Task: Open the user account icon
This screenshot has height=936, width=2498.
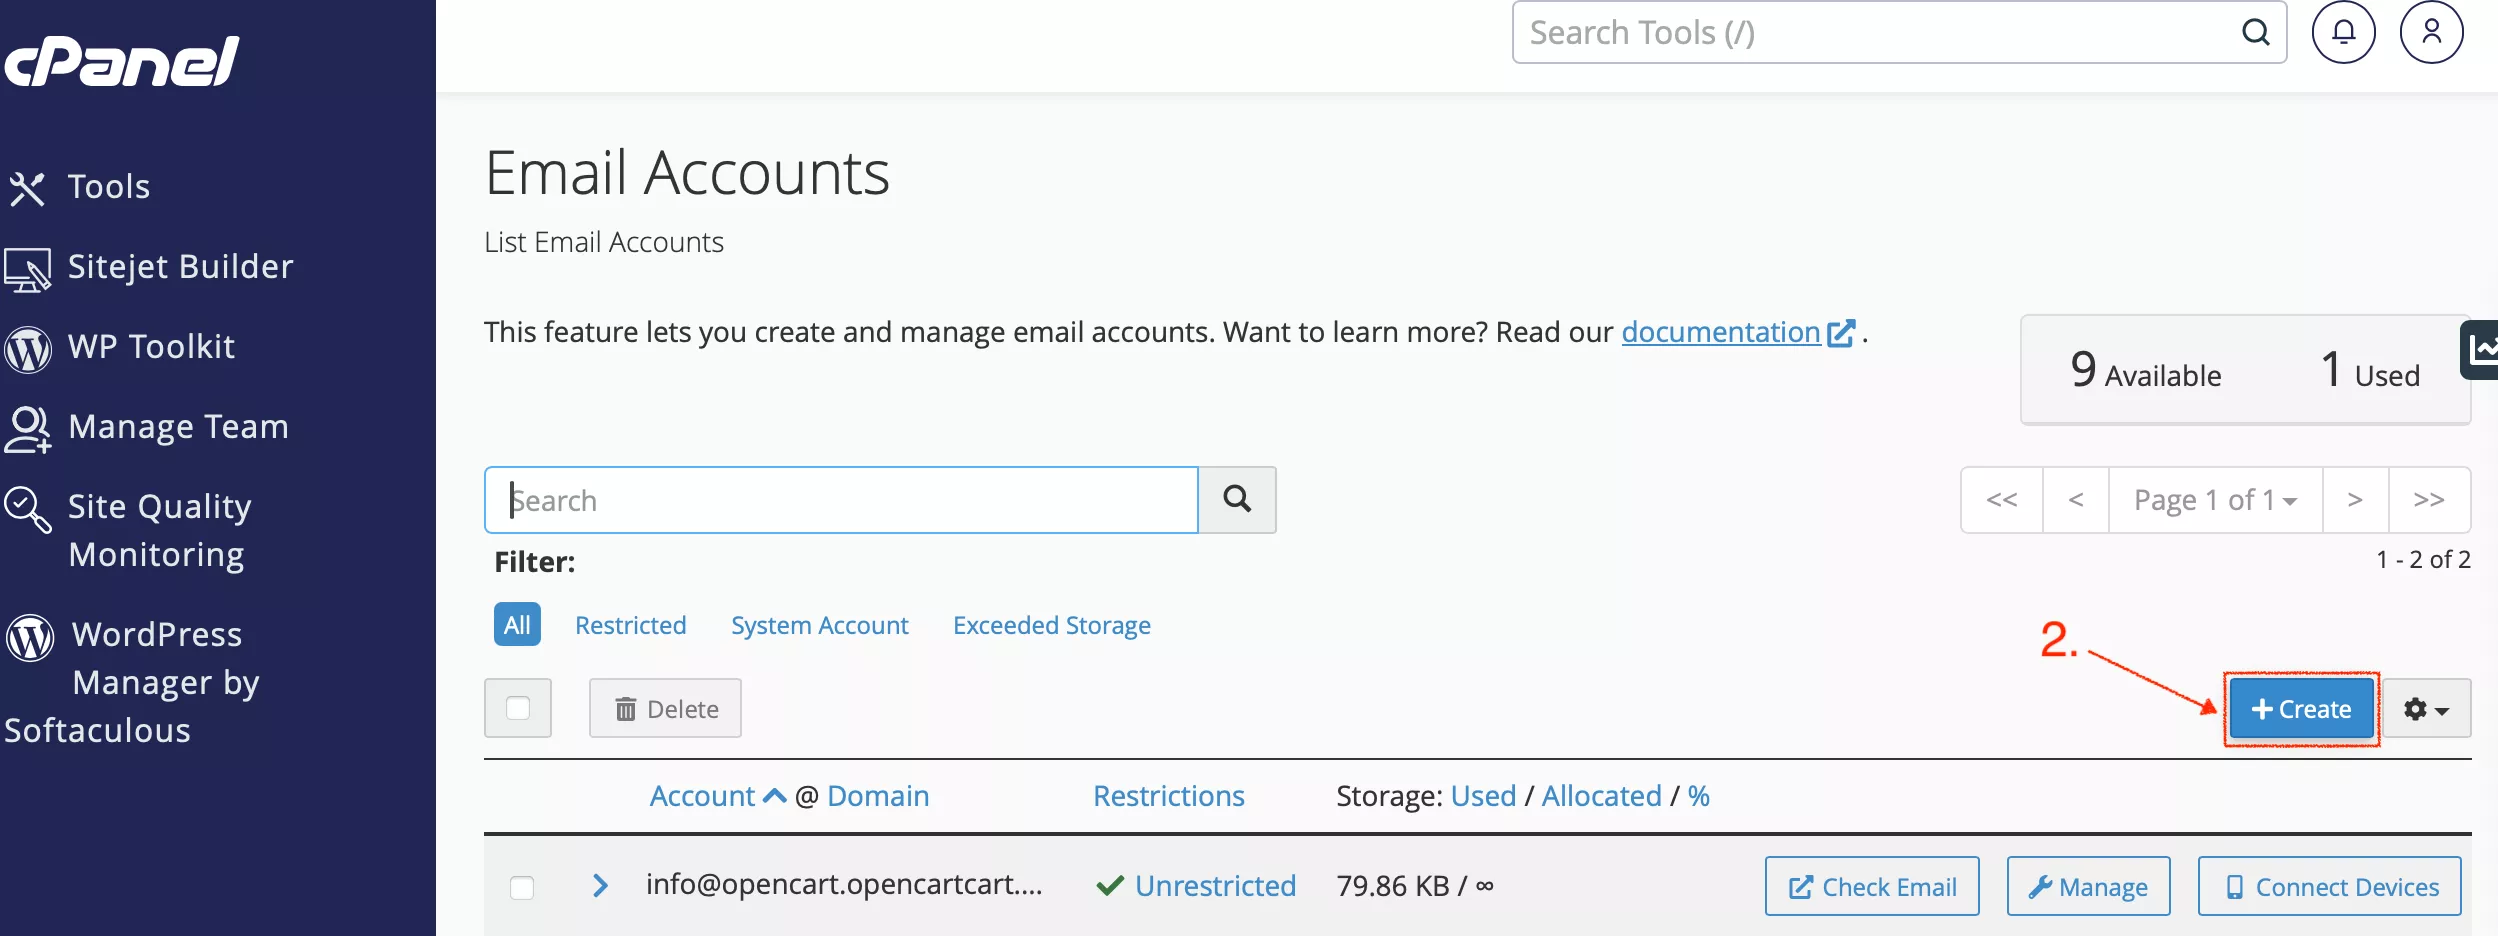Action: [x=2431, y=33]
